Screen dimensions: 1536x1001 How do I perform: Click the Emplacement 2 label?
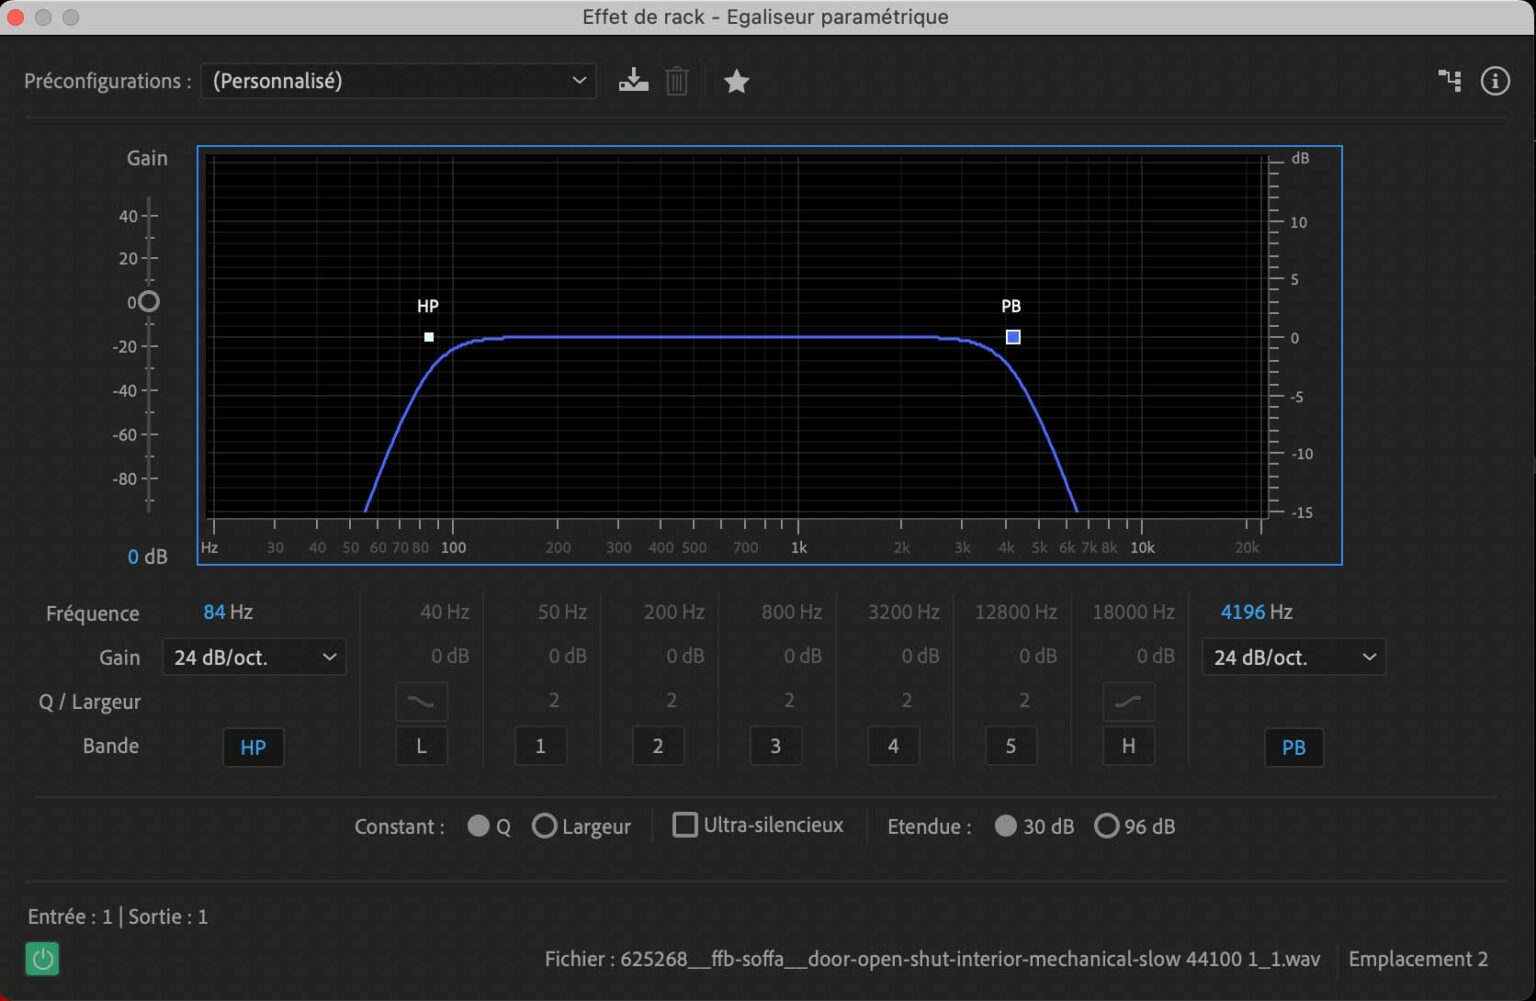[1418, 959]
